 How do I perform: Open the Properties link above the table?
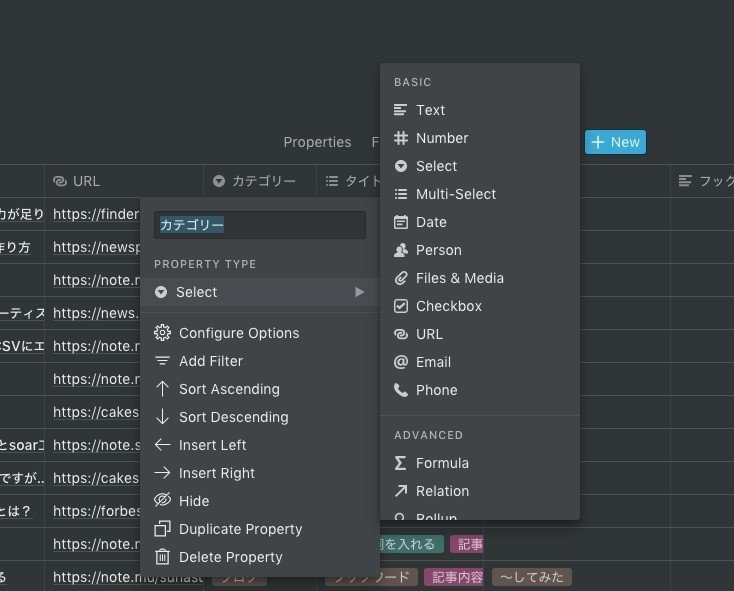[317, 142]
